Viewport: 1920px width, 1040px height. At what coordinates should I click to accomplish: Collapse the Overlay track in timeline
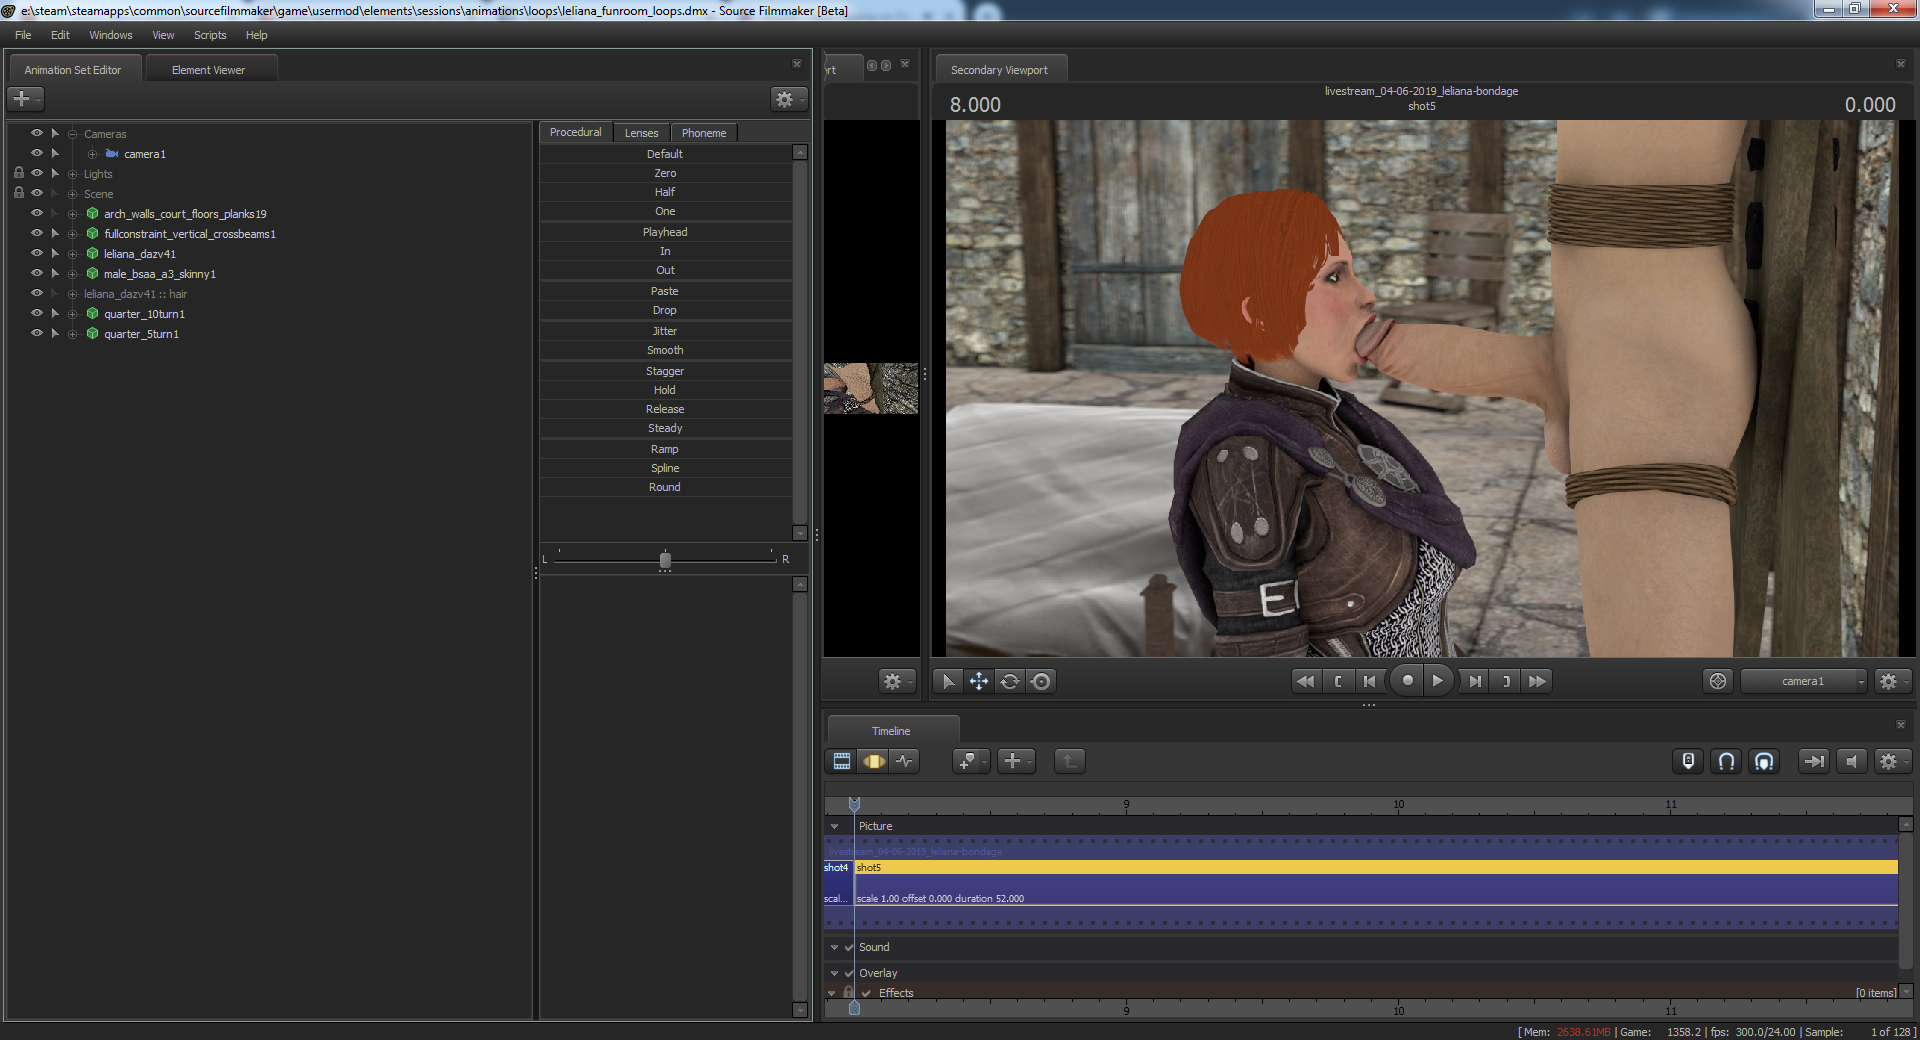[835, 973]
